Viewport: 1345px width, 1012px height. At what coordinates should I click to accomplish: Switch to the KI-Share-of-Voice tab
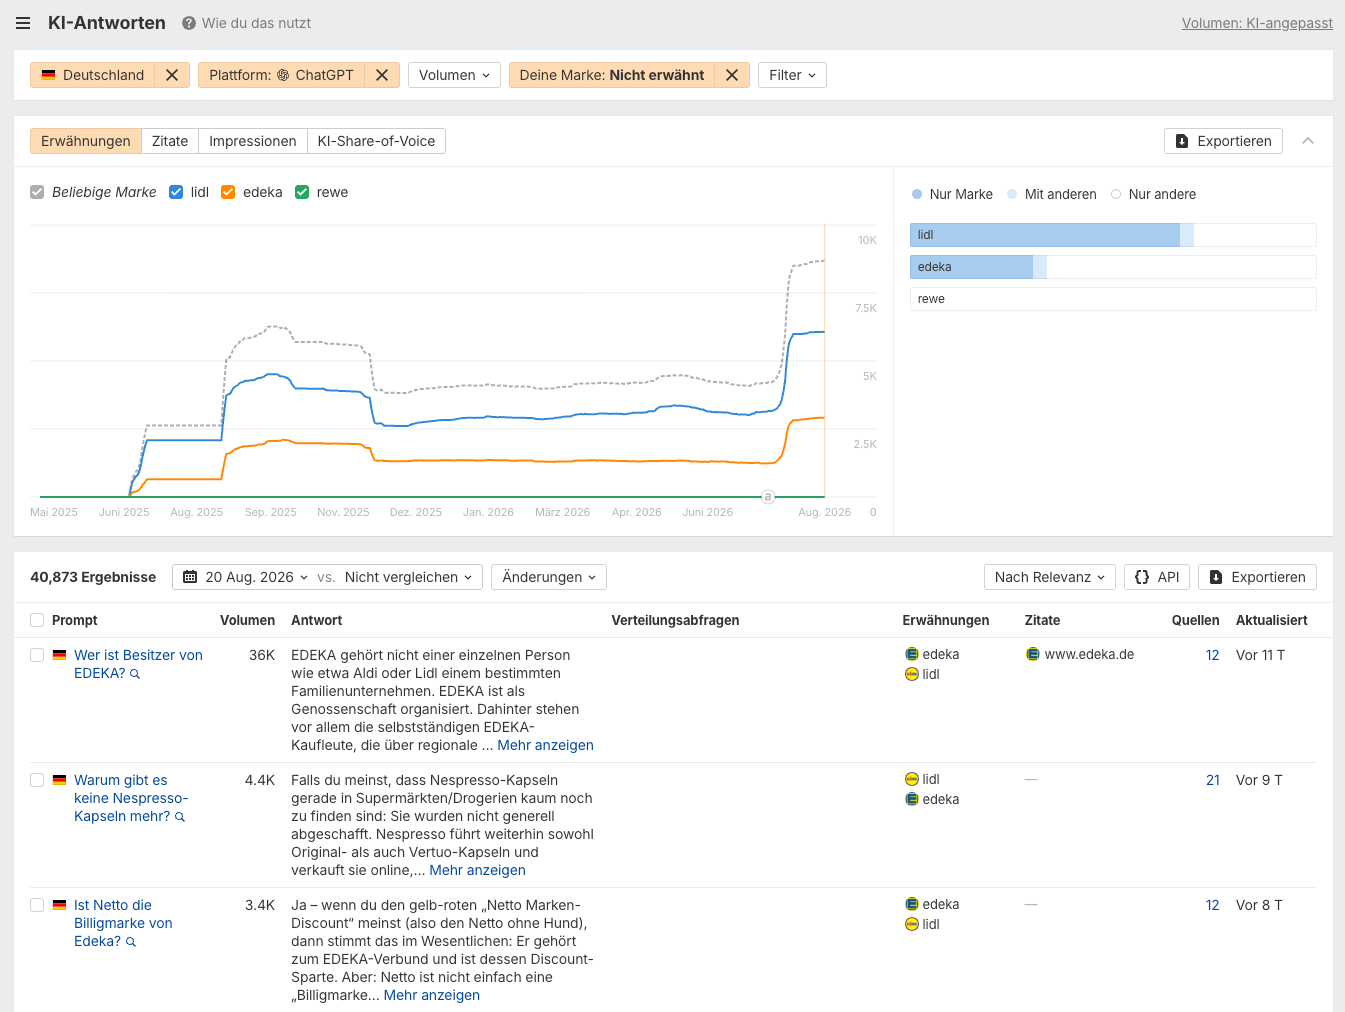(376, 141)
